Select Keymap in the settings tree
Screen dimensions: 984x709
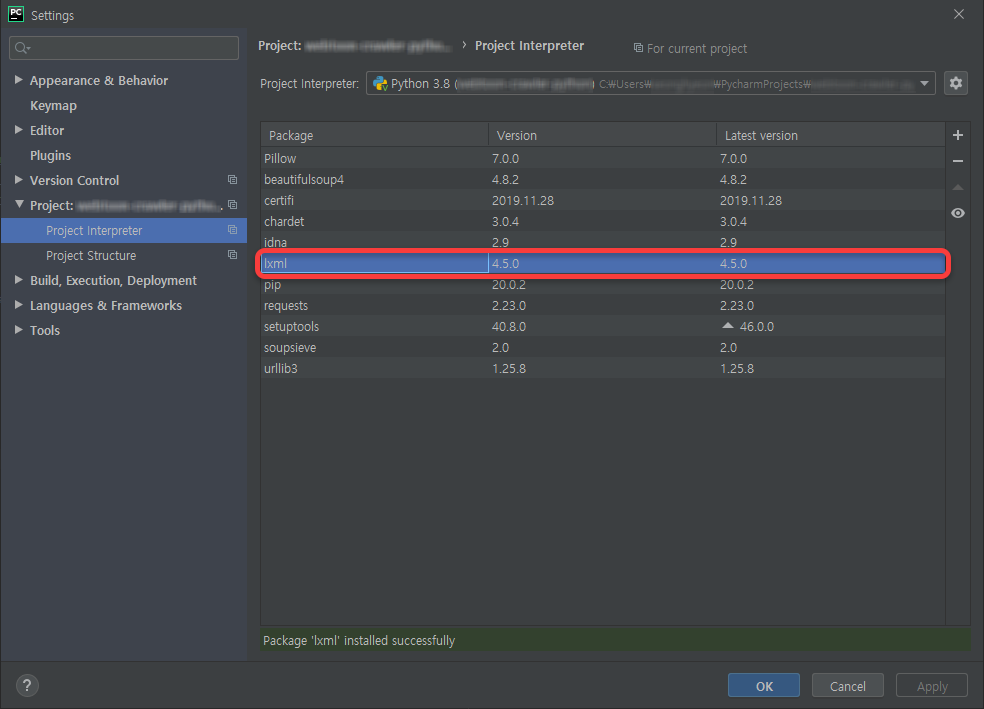pos(53,105)
